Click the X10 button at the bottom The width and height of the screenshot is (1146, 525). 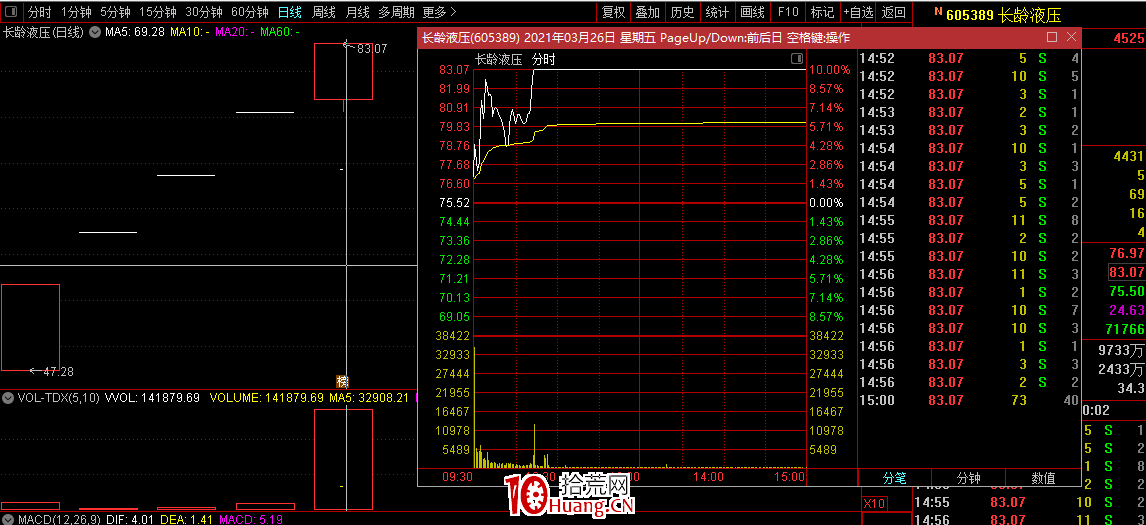875,503
